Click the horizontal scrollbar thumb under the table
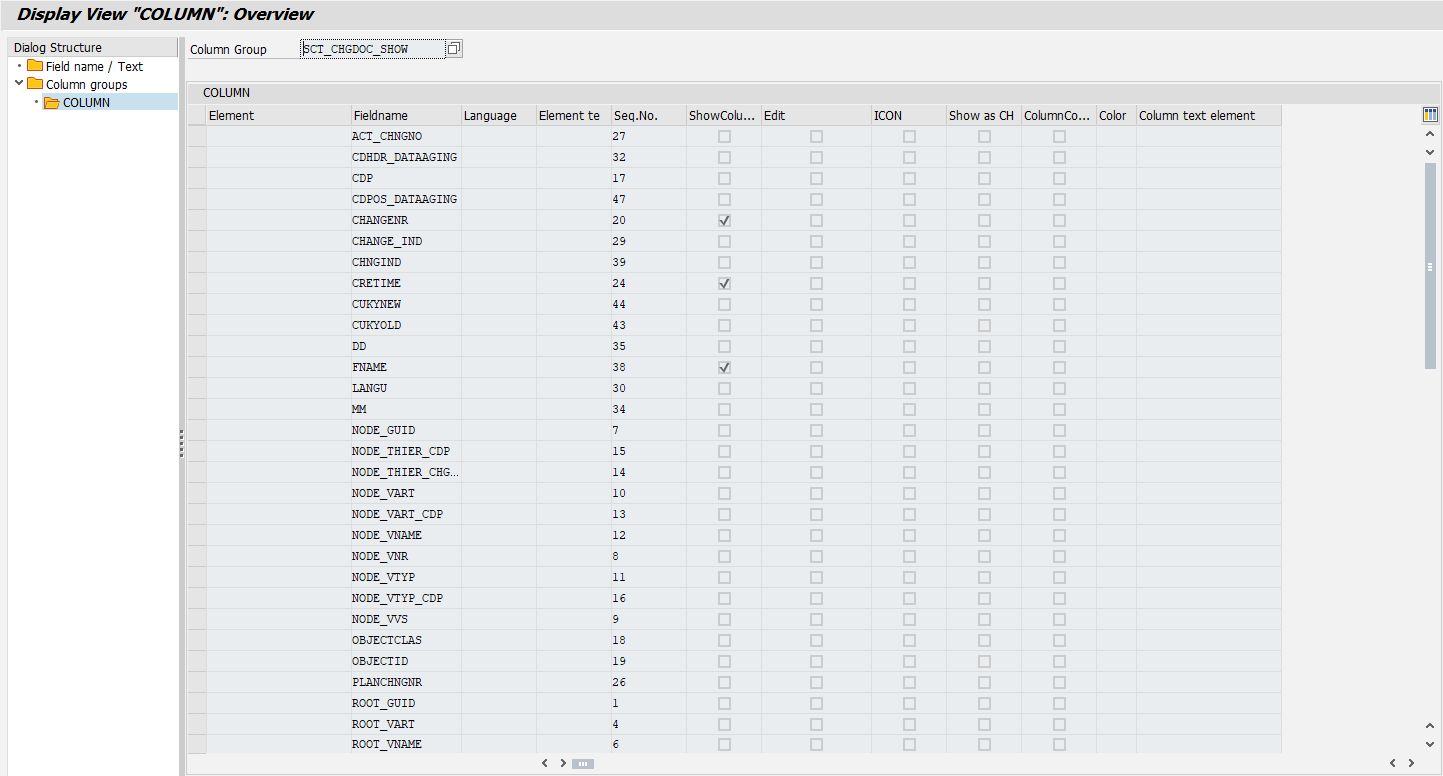This screenshot has width=1443, height=776. (583, 763)
